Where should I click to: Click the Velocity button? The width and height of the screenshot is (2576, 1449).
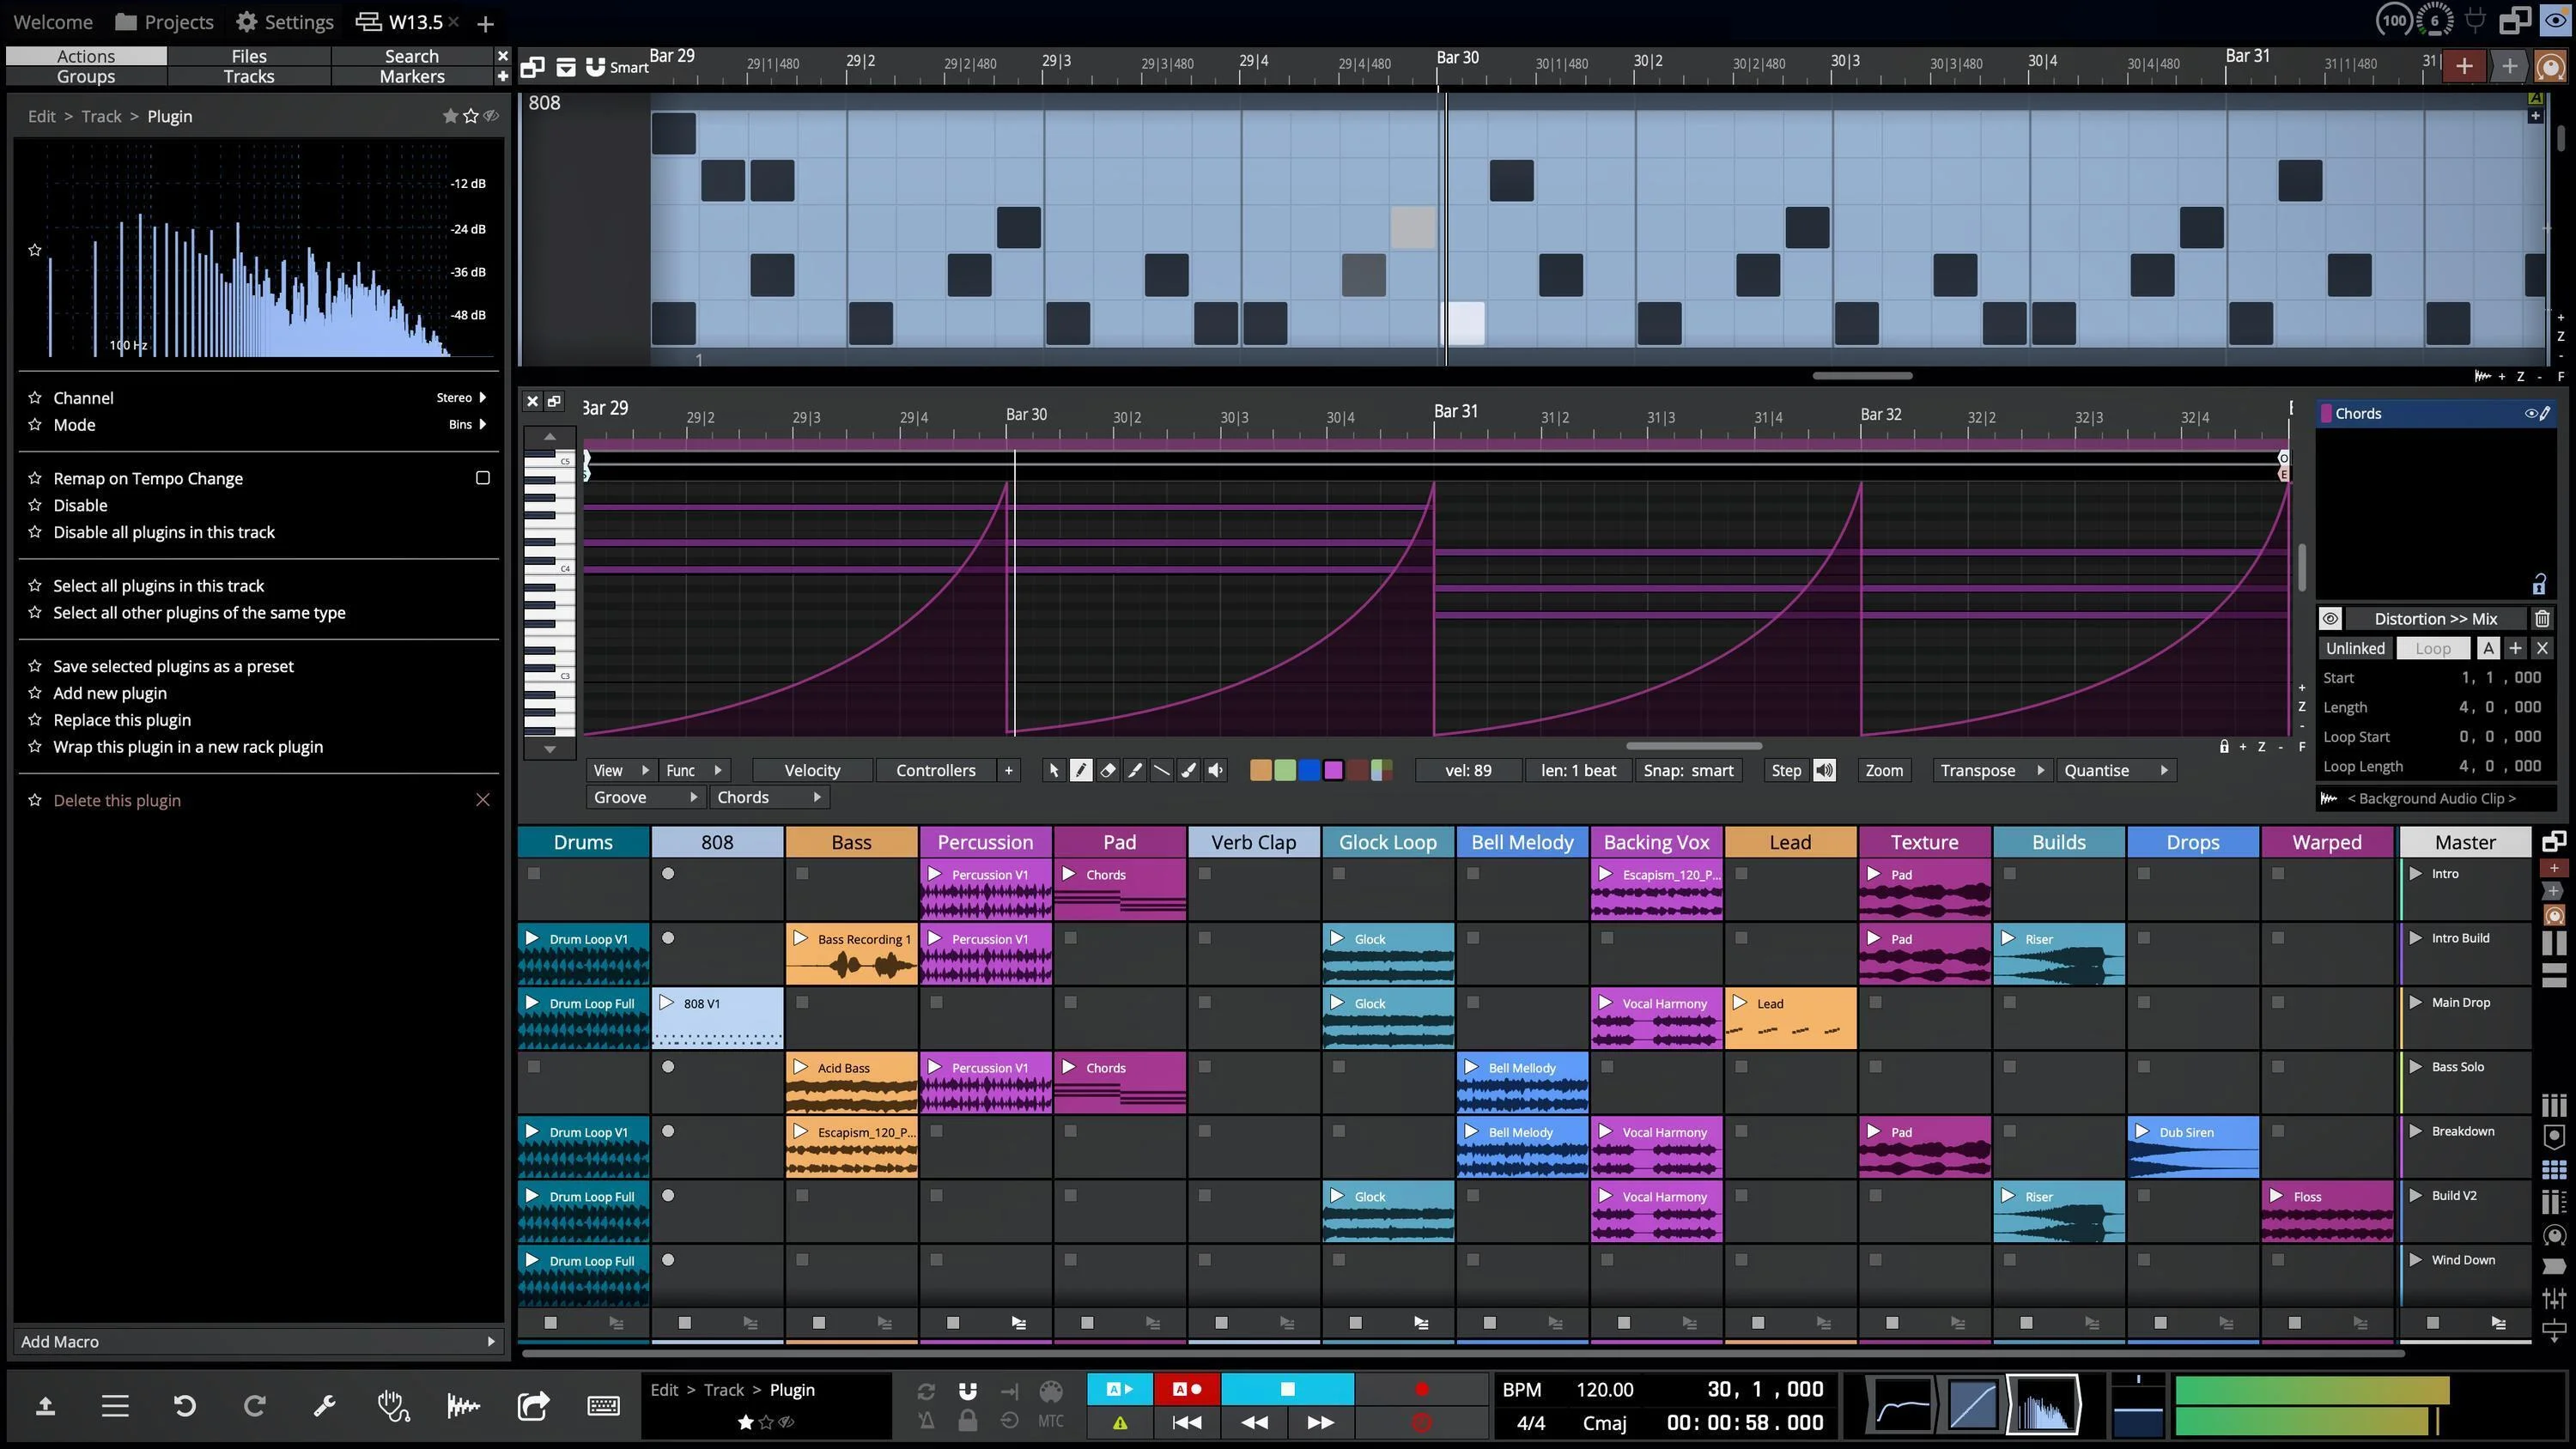click(812, 770)
